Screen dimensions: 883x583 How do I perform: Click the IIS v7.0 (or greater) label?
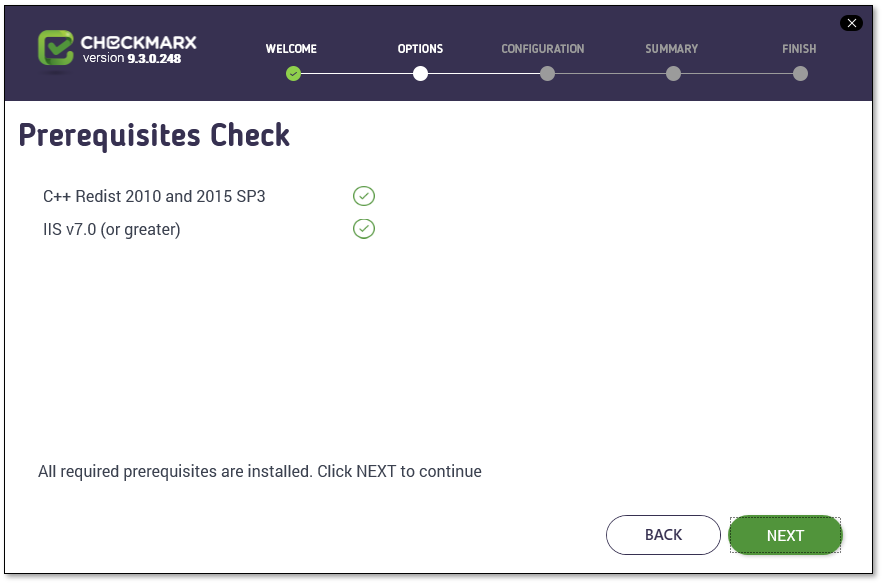(111, 229)
